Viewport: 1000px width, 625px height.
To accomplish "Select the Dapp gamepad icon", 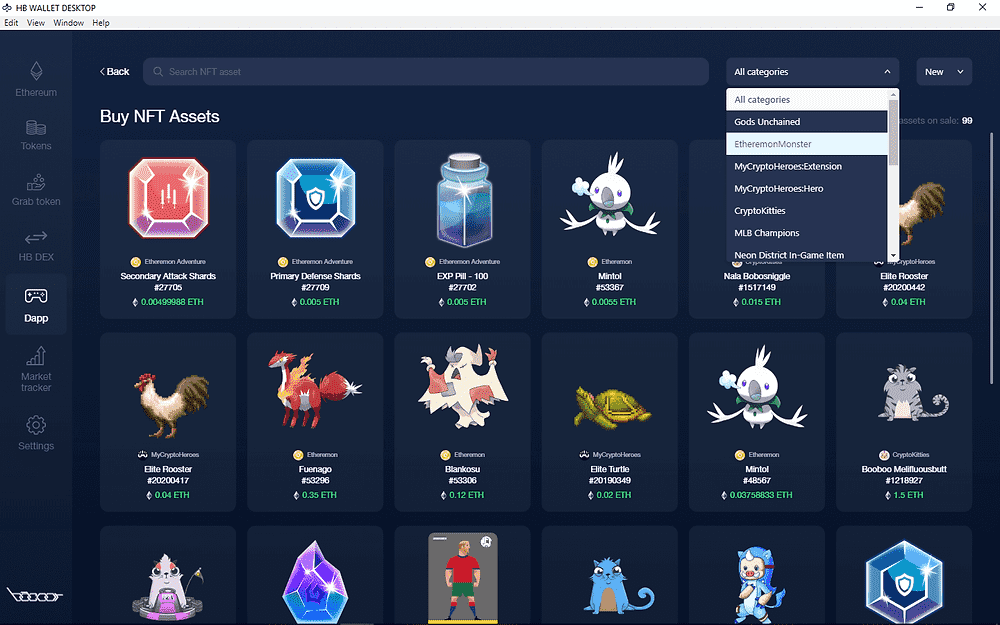I will (x=36, y=296).
